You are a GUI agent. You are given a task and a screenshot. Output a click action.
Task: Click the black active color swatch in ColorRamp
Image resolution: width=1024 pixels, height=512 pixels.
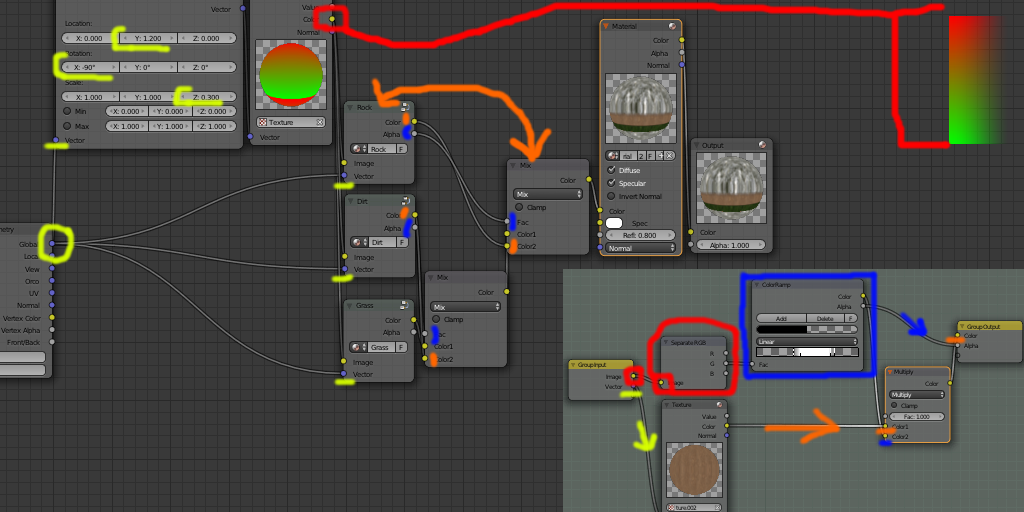[x=781, y=330]
